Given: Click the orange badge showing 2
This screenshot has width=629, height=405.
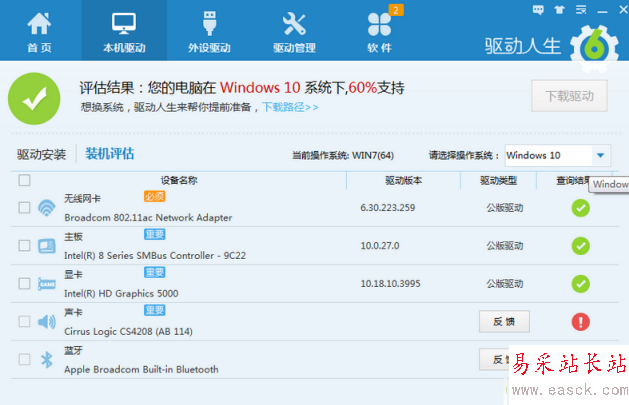Looking at the screenshot, I should pyautogui.click(x=396, y=10).
